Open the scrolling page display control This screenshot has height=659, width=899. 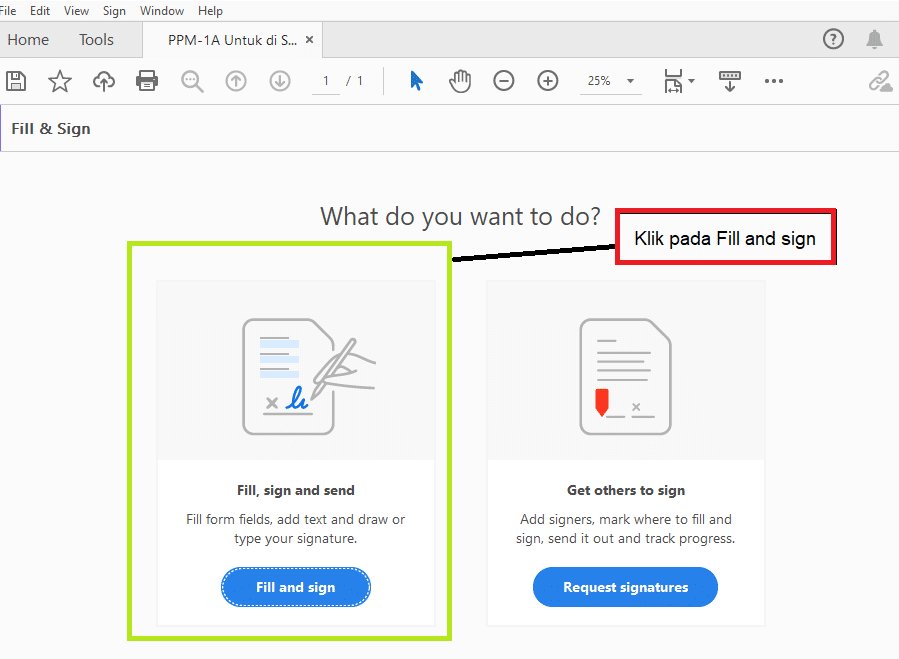coord(729,81)
